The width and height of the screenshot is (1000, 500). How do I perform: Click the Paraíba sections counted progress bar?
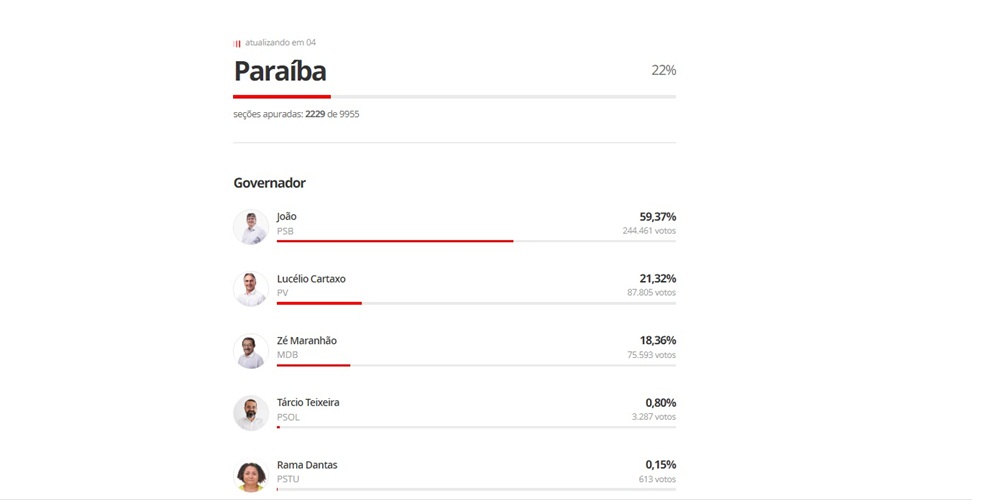(454, 97)
